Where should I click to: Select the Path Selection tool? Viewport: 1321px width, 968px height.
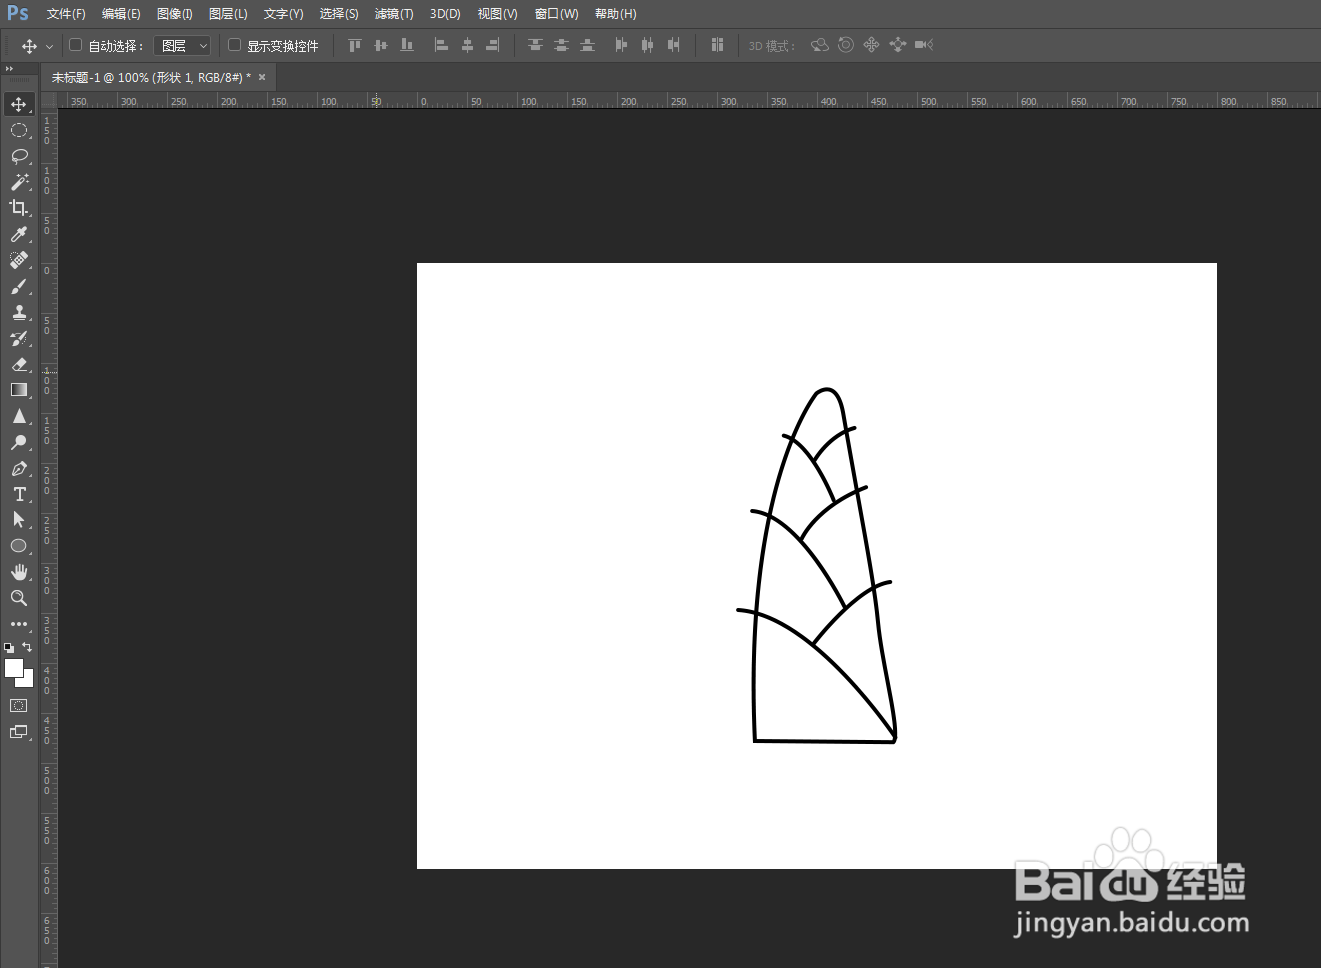[19, 520]
